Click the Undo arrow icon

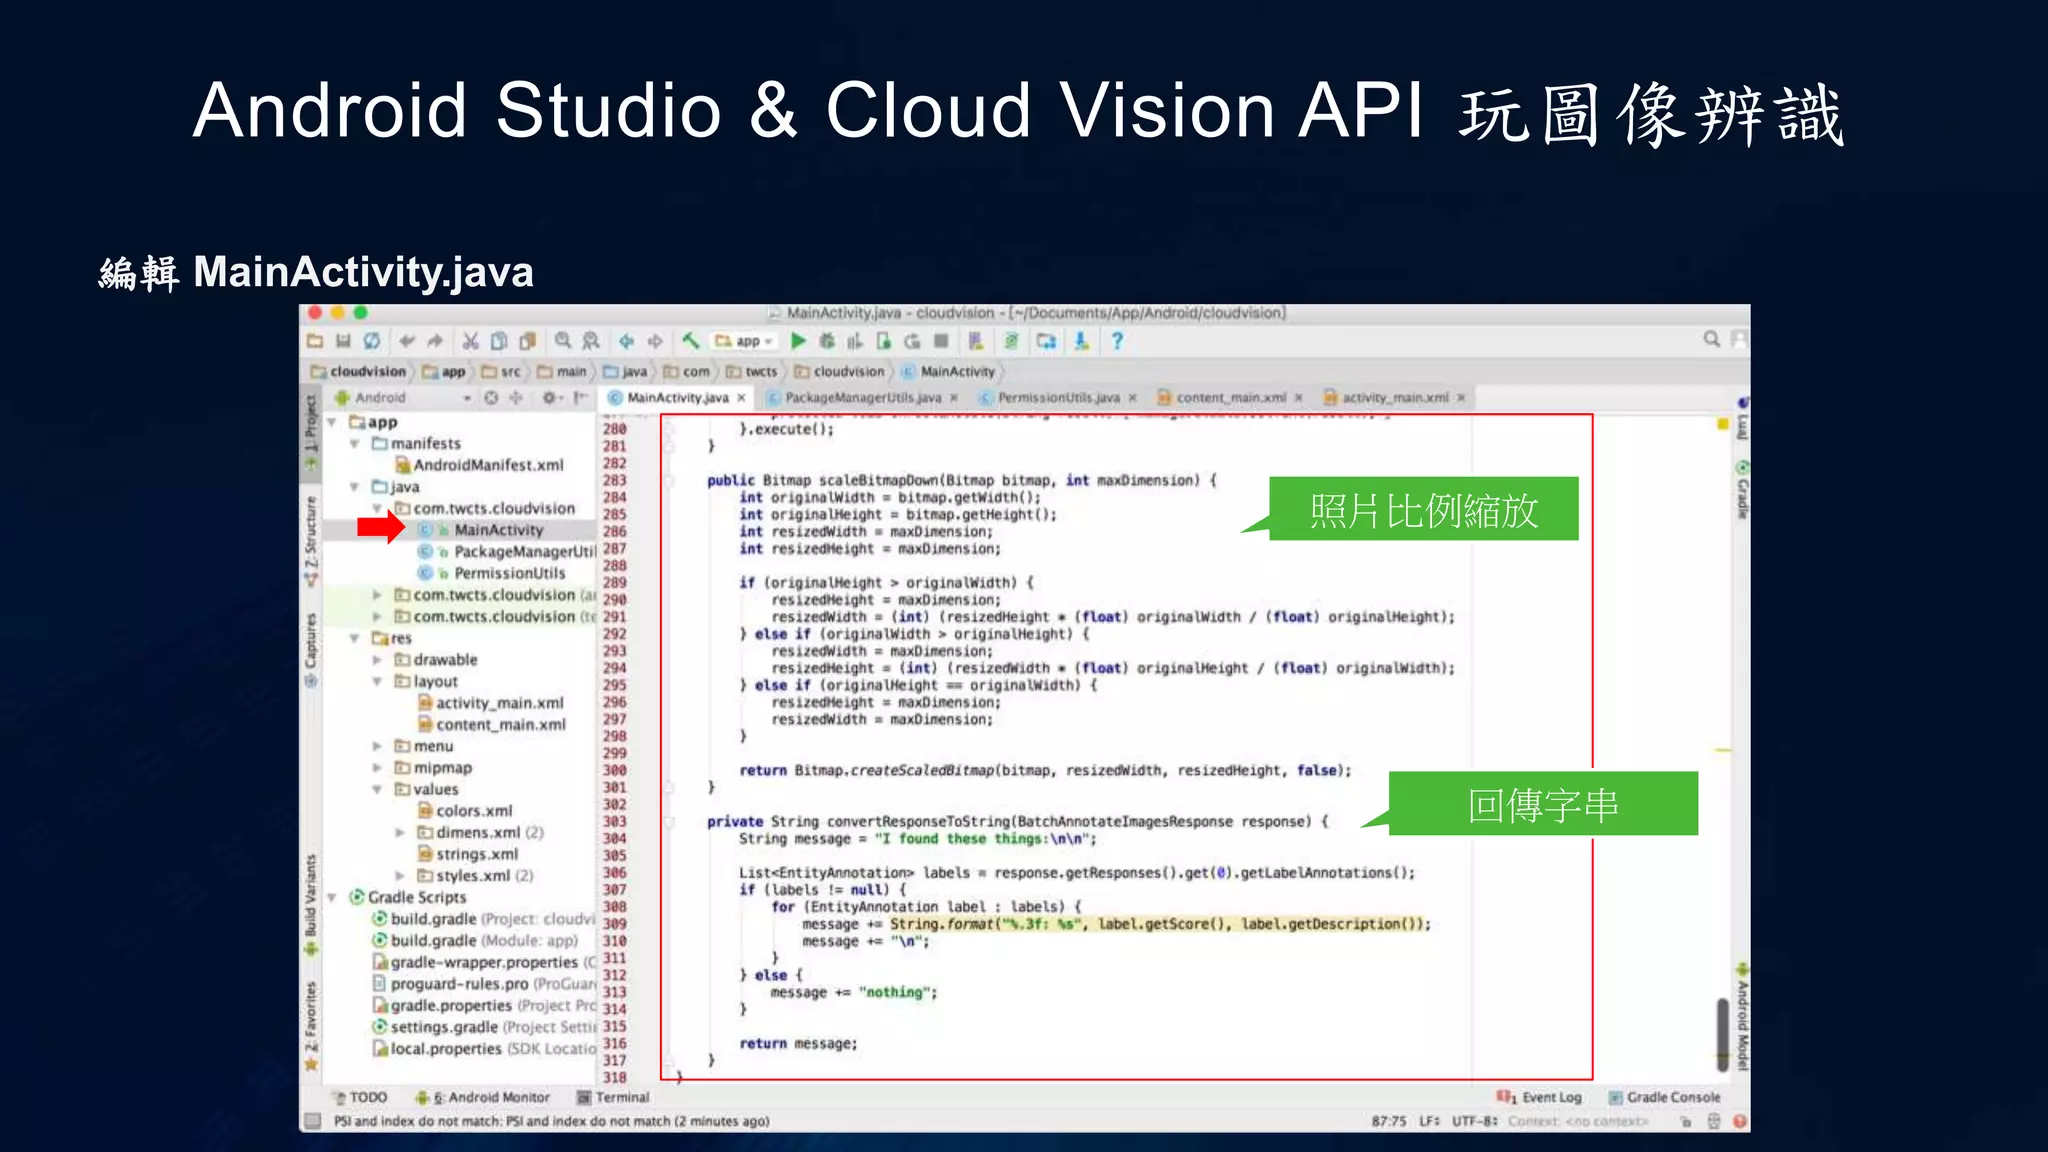click(x=407, y=341)
